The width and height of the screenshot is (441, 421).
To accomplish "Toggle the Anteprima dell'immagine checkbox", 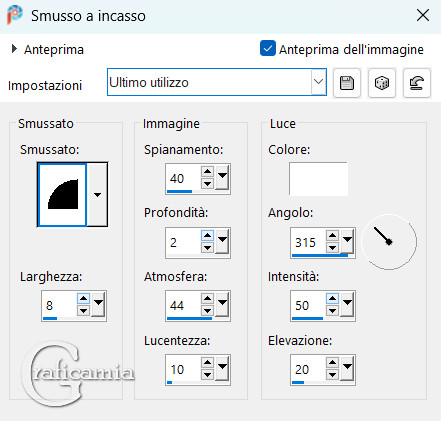I will point(268,49).
